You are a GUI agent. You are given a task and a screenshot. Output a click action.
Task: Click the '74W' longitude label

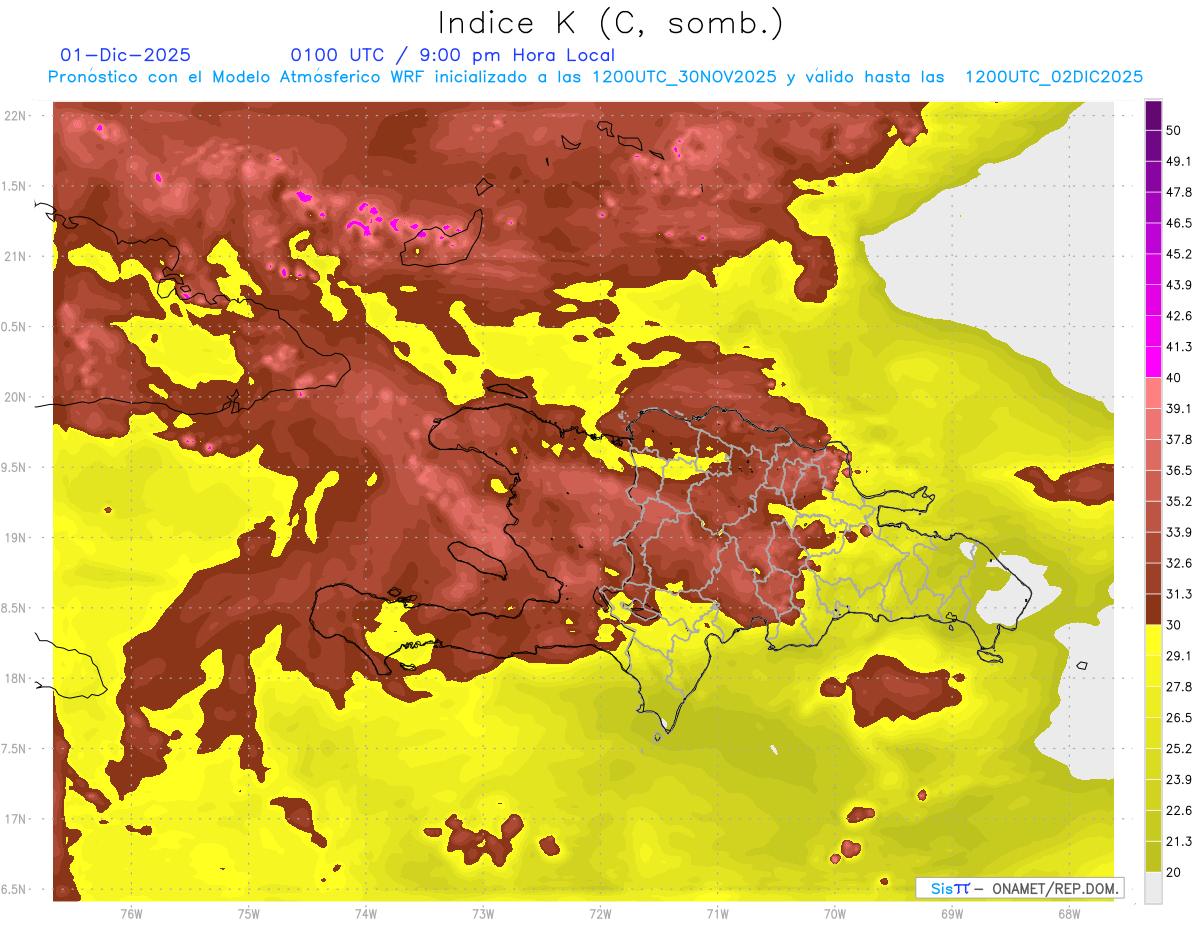pos(366,914)
